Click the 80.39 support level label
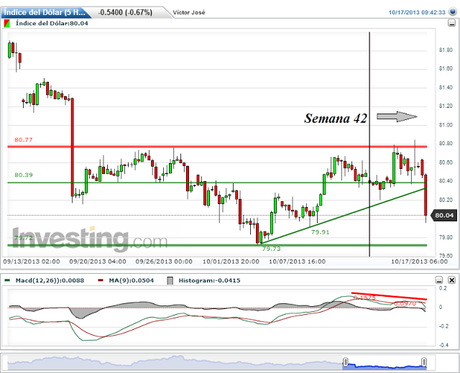The image size is (460, 373). (24, 175)
